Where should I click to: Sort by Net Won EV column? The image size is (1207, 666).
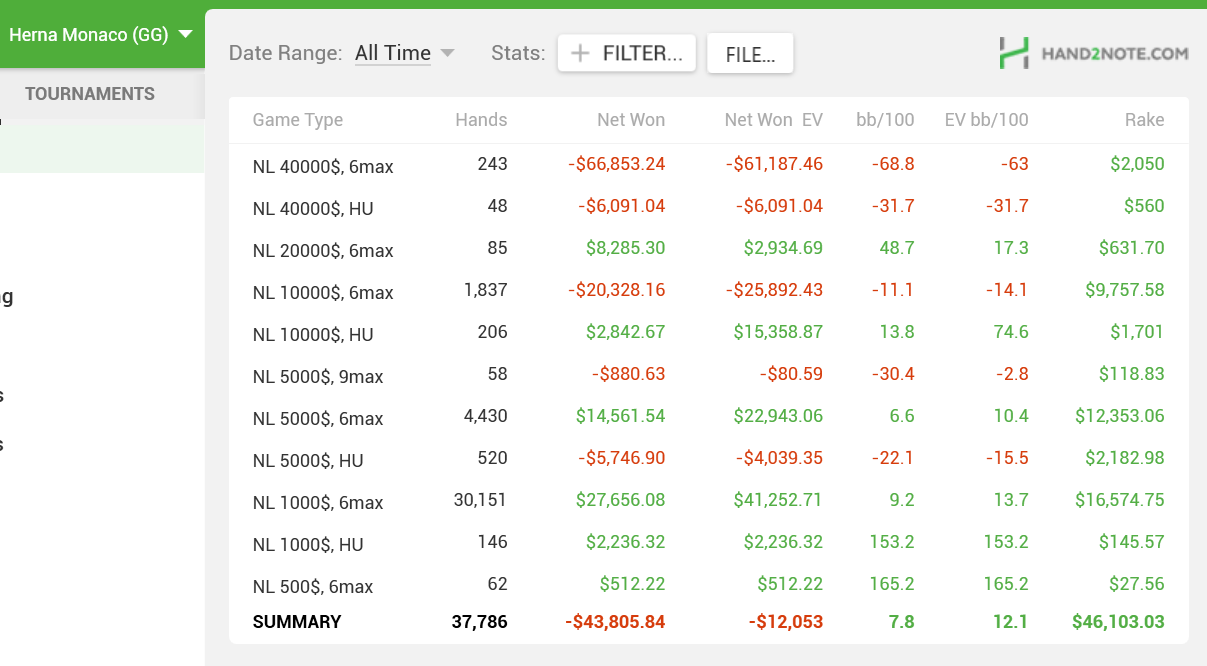click(x=773, y=120)
